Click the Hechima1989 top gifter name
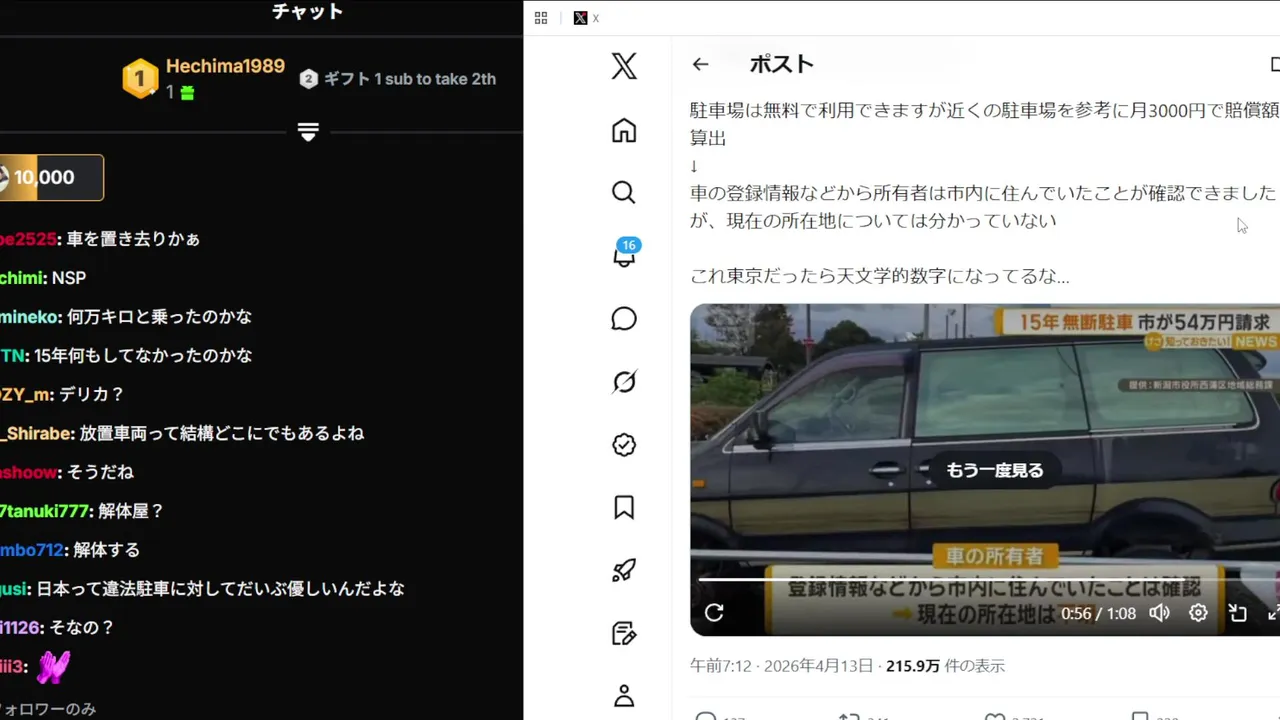The width and height of the screenshot is (1280, 720). (x=225, y=66)
